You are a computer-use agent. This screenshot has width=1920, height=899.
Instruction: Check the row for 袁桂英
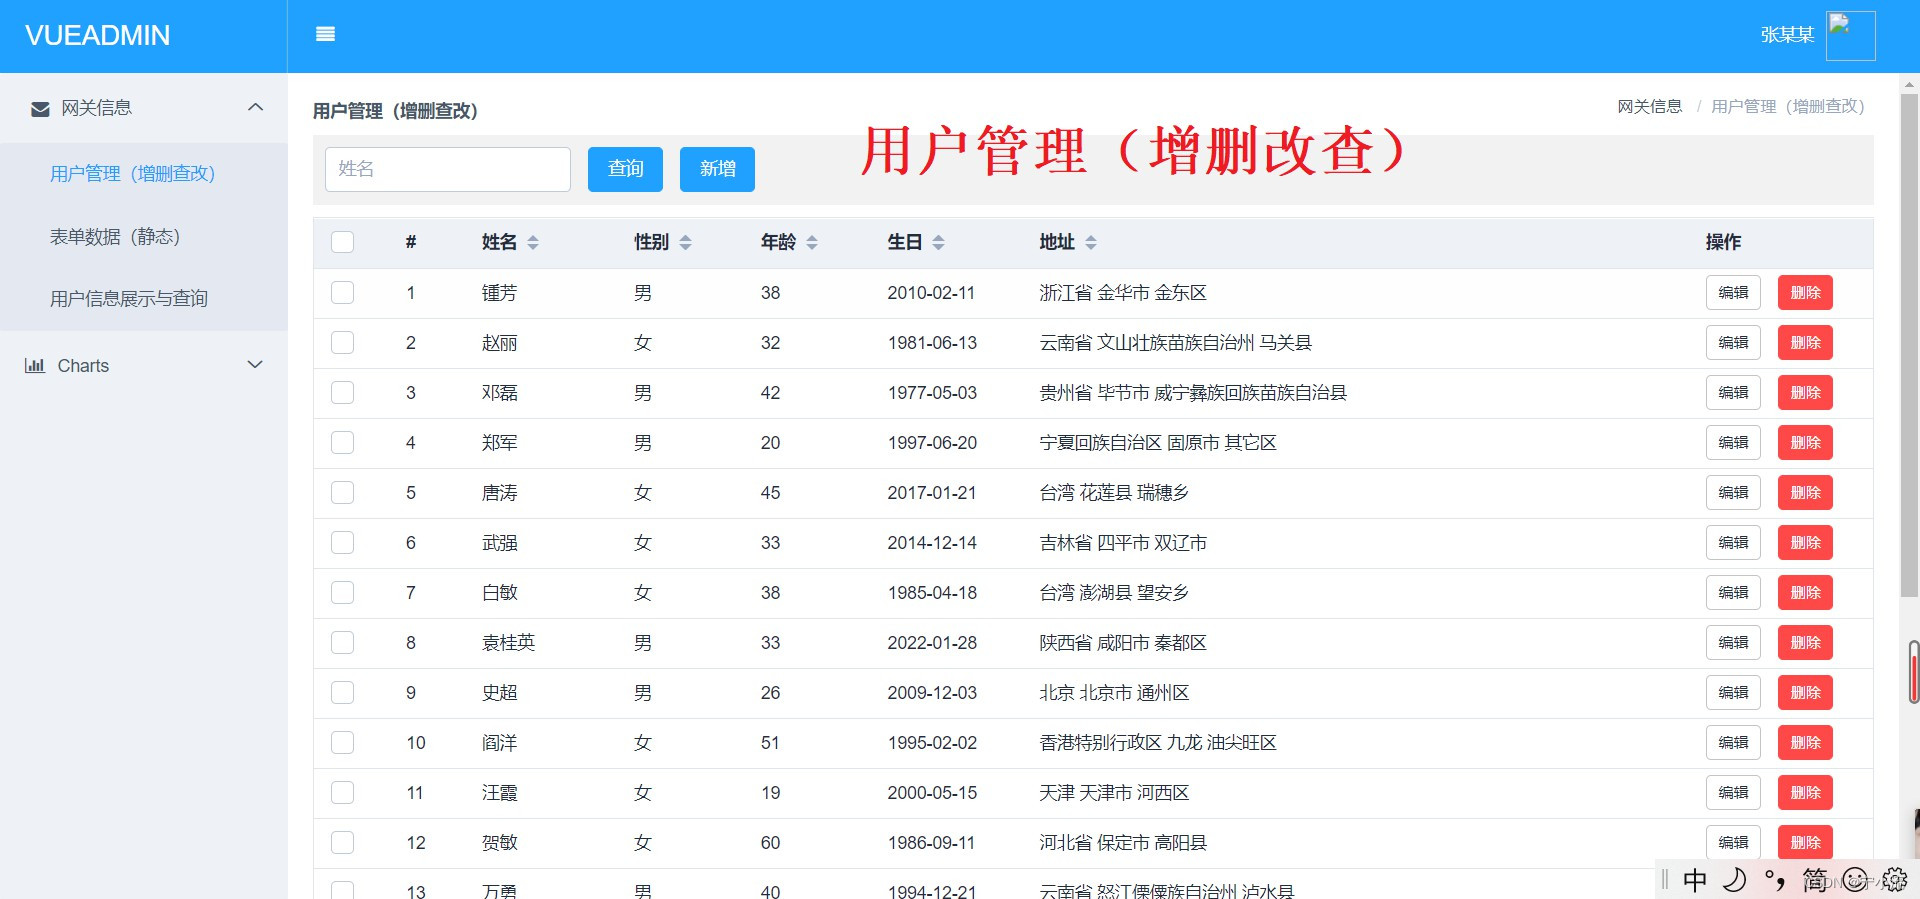click(343, 642)
